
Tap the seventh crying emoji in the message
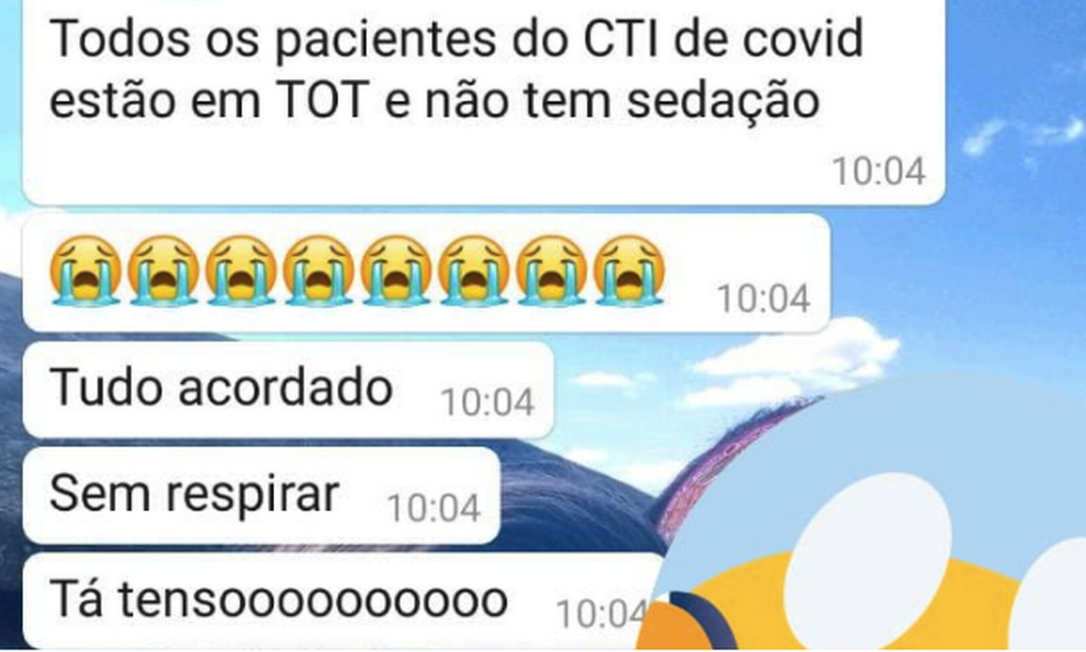551,270
